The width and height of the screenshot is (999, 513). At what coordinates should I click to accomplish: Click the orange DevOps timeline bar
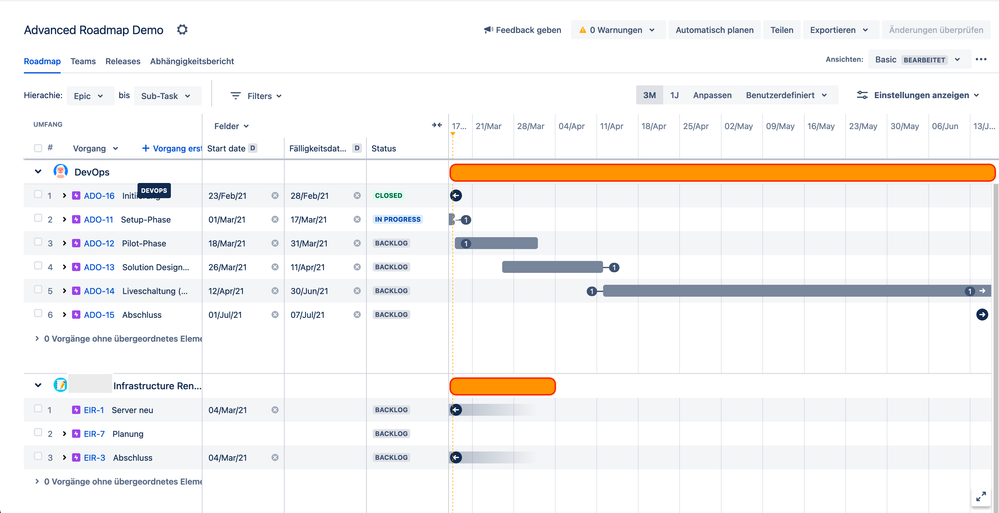[722, 172]
